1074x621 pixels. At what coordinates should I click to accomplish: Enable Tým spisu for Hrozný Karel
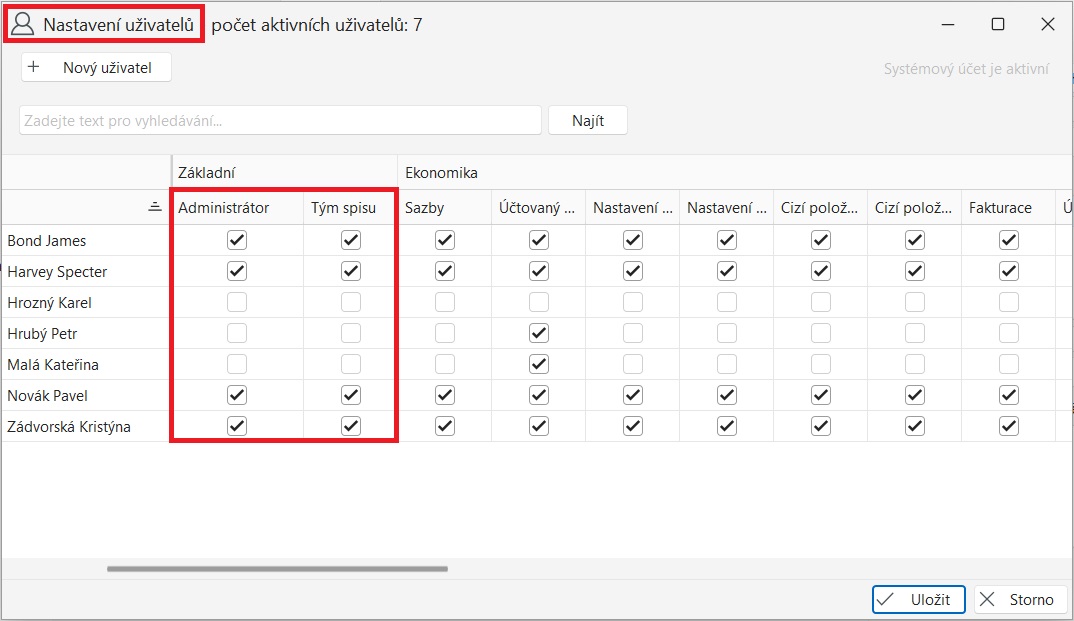(x=350, y=302)
